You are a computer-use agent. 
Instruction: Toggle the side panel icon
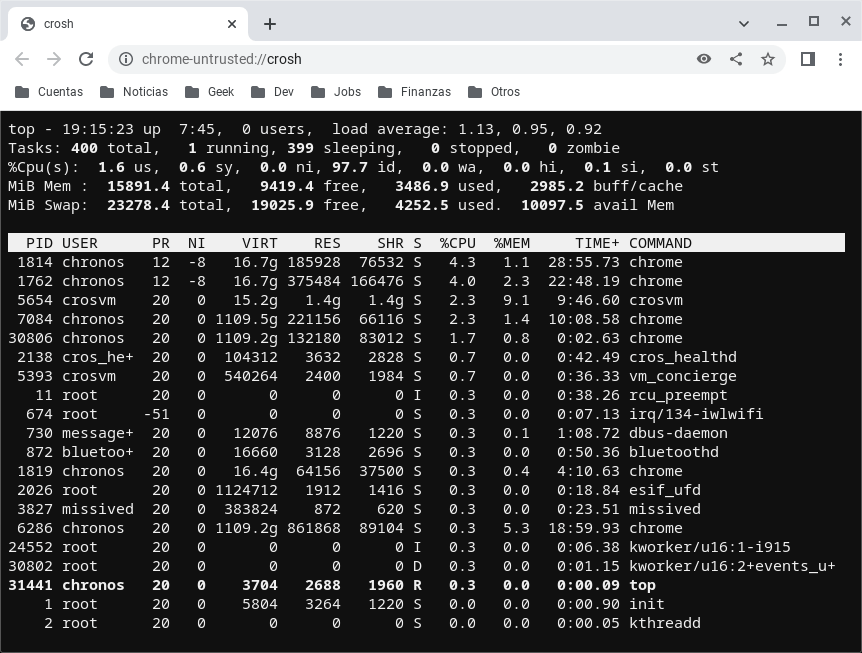[x=808, y=59]
